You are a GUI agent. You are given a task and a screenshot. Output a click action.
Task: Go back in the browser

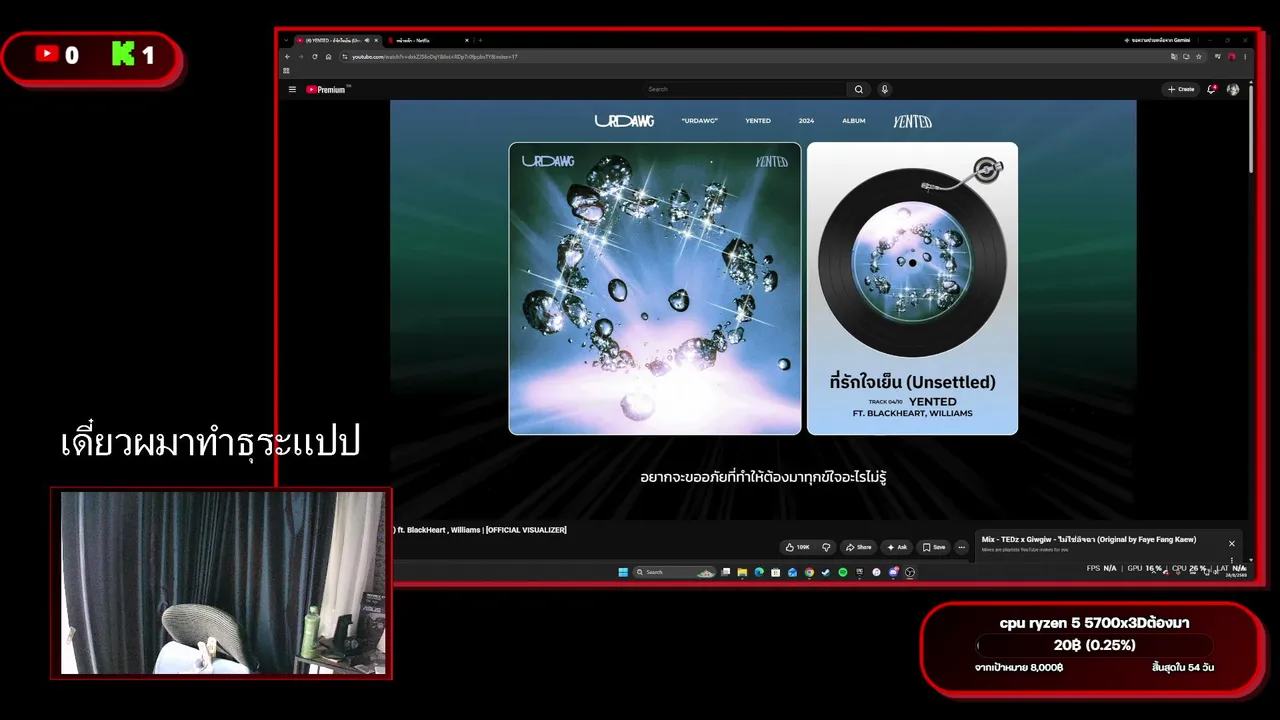[287, 57]
